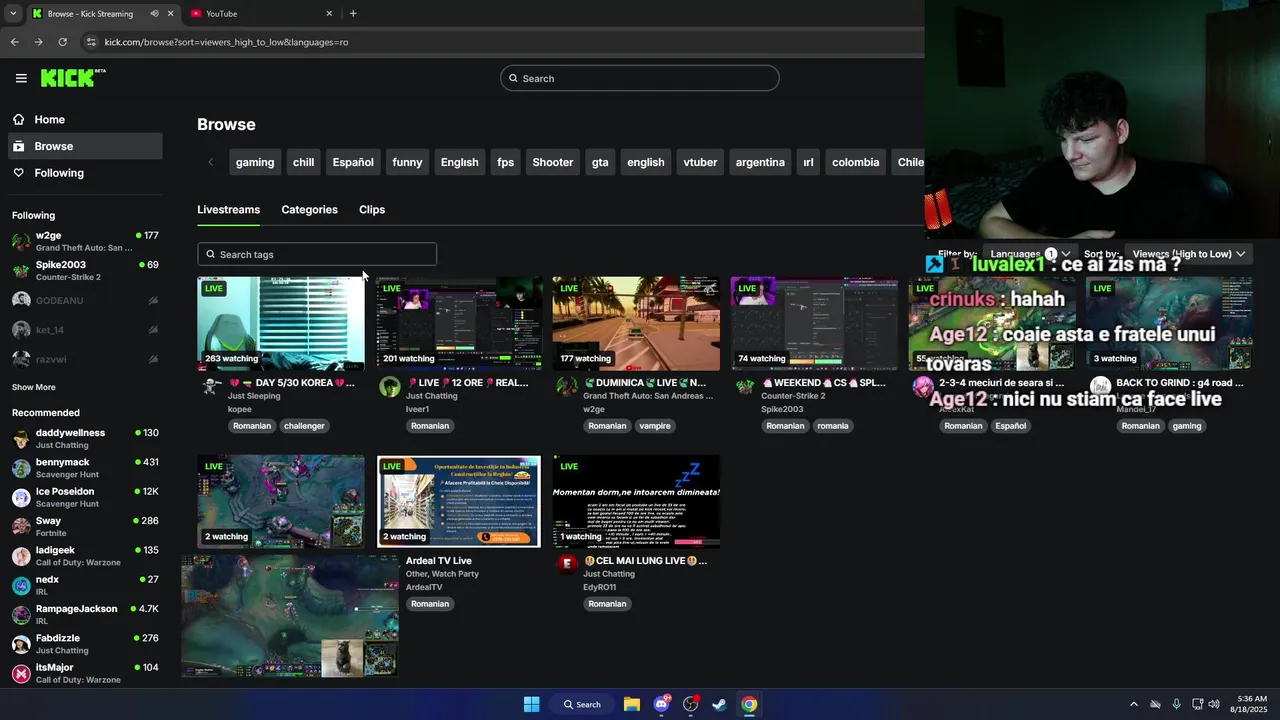Close the YouTube browser tab
Viewport: 1280px width, 720px height.
click(329, 14)
